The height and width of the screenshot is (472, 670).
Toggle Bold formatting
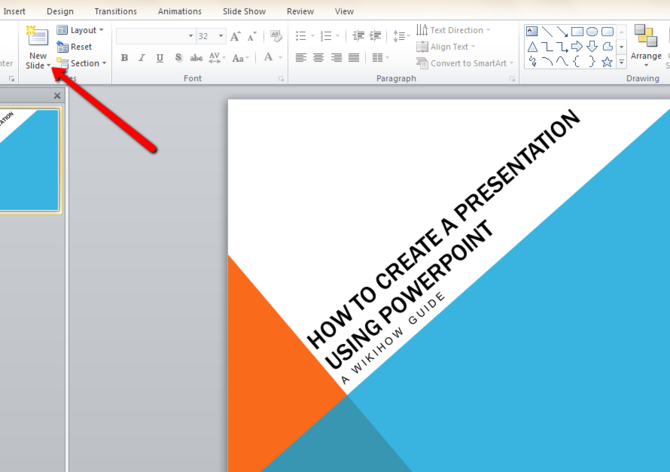124,58
